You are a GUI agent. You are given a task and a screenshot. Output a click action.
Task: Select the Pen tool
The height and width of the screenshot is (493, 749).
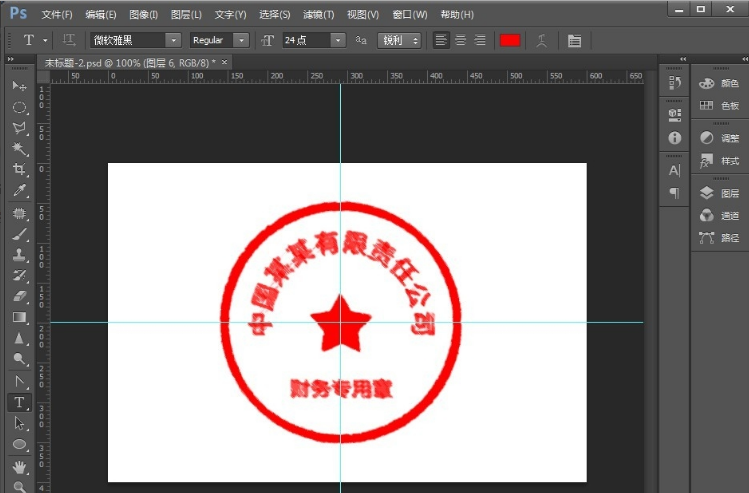pos(19,382)
